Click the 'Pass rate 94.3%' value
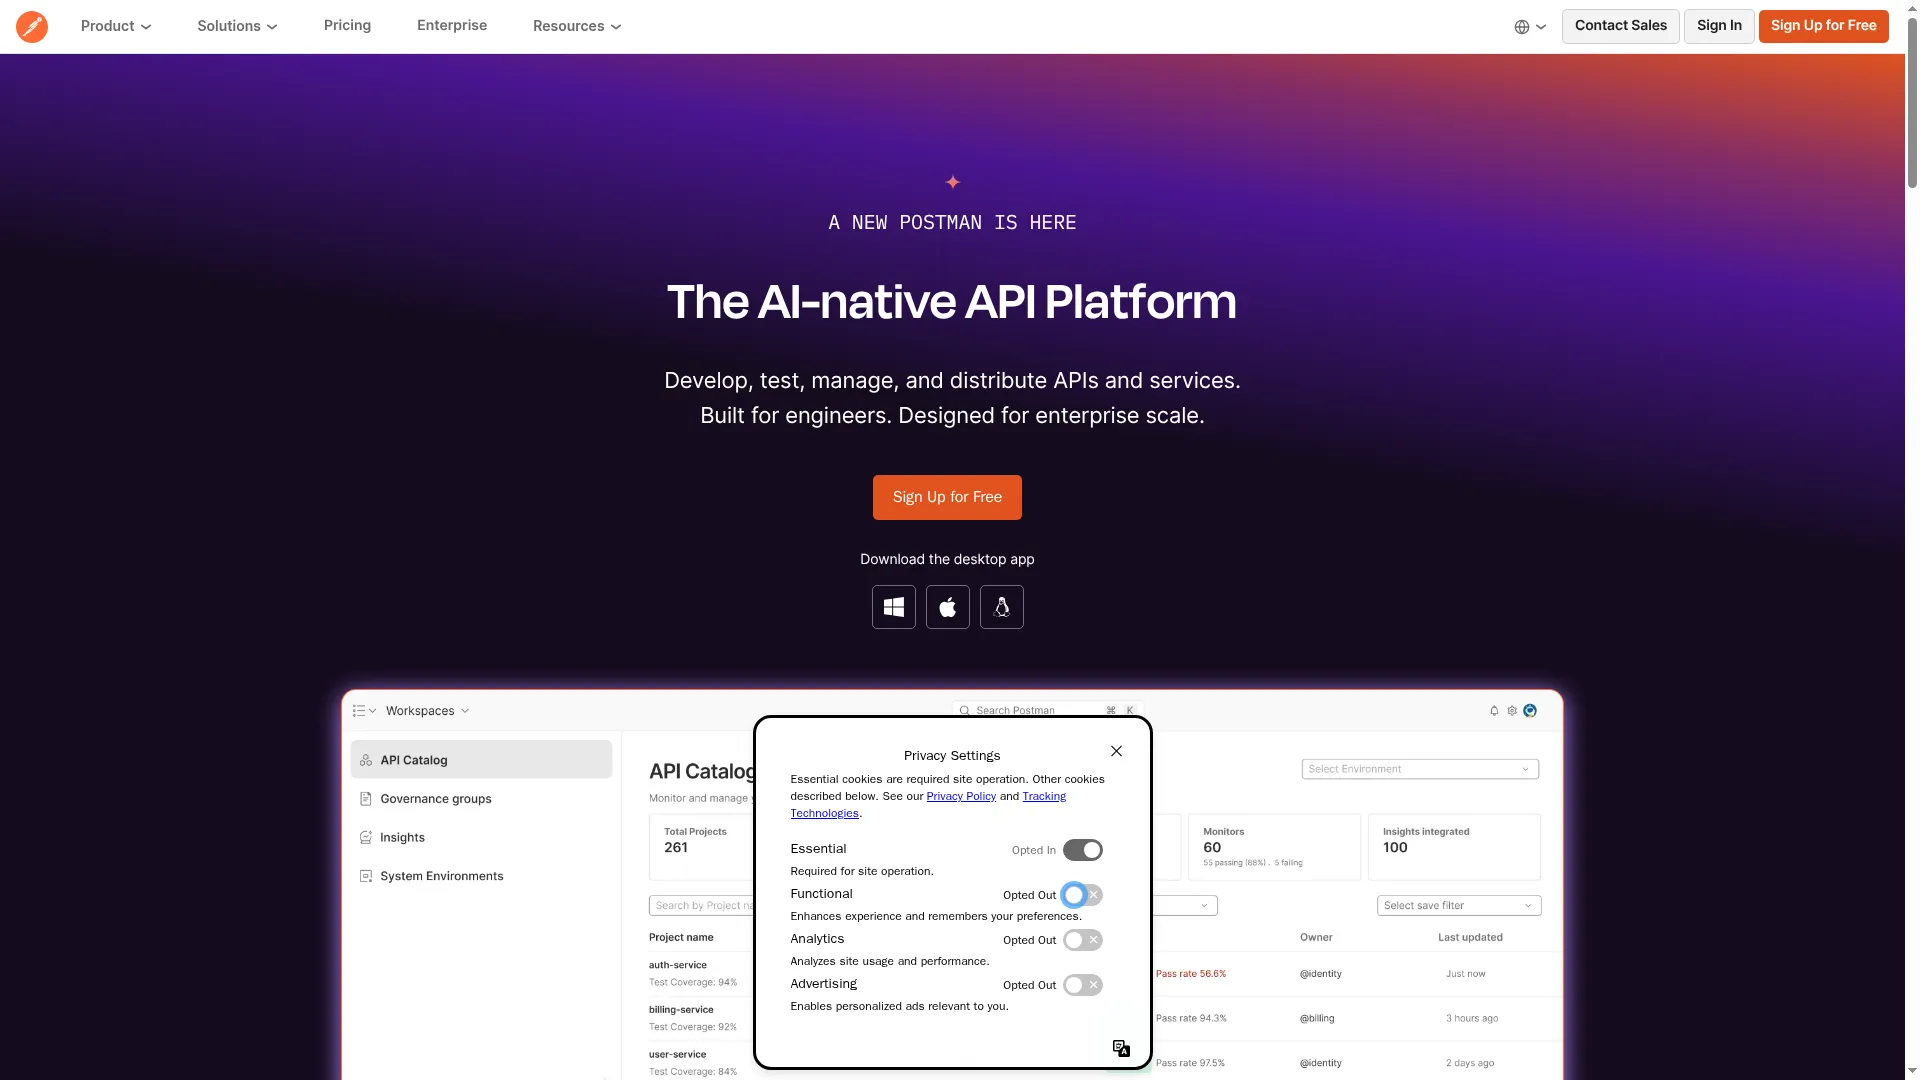This screenshot has width=1920, height=1080. [1191, 1019]
